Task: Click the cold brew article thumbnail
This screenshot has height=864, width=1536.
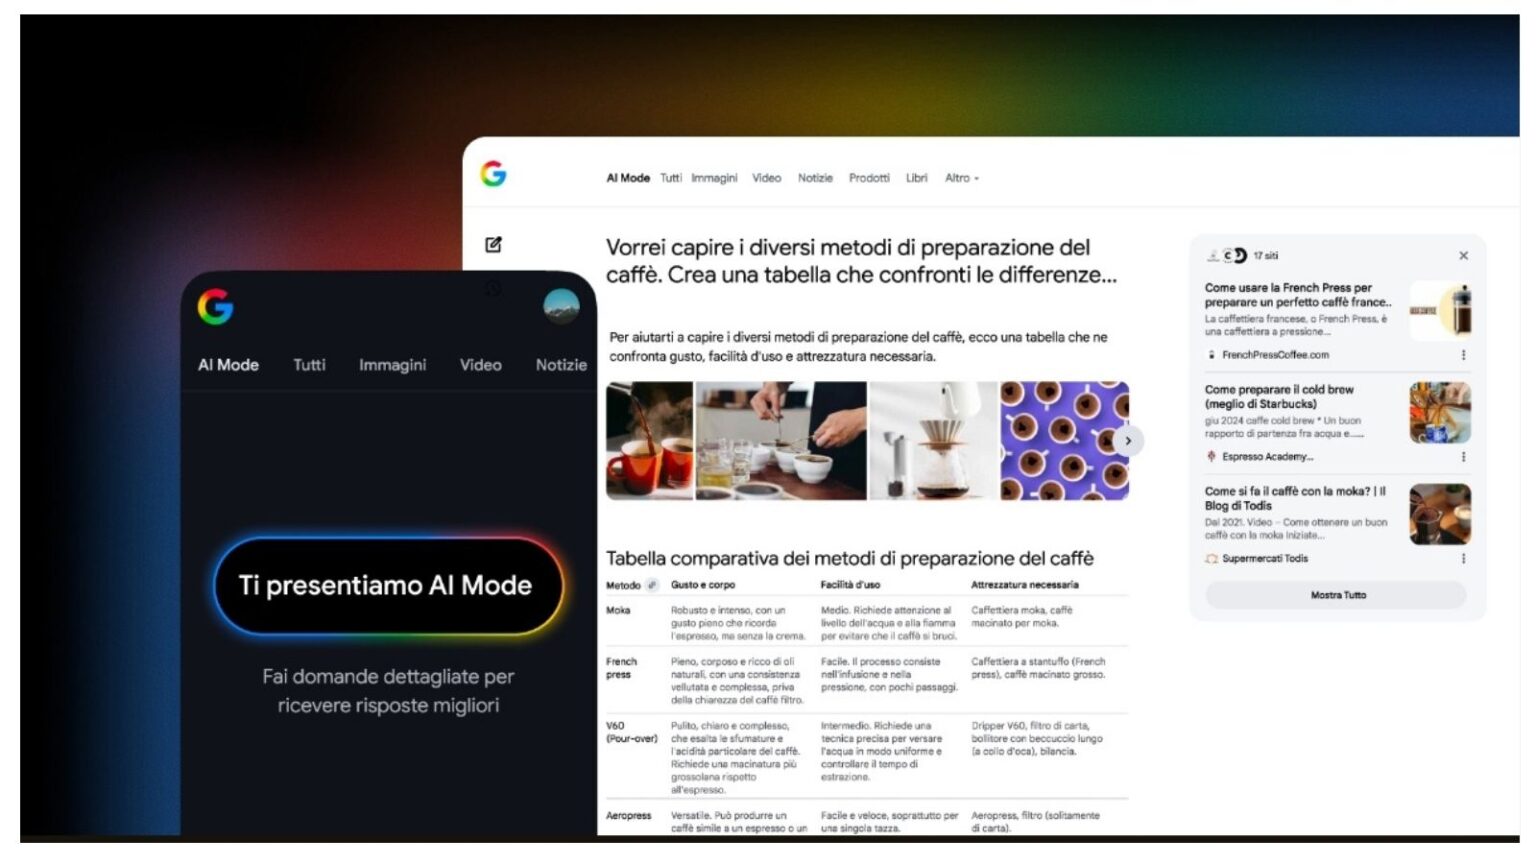Action: (1440, 413)
